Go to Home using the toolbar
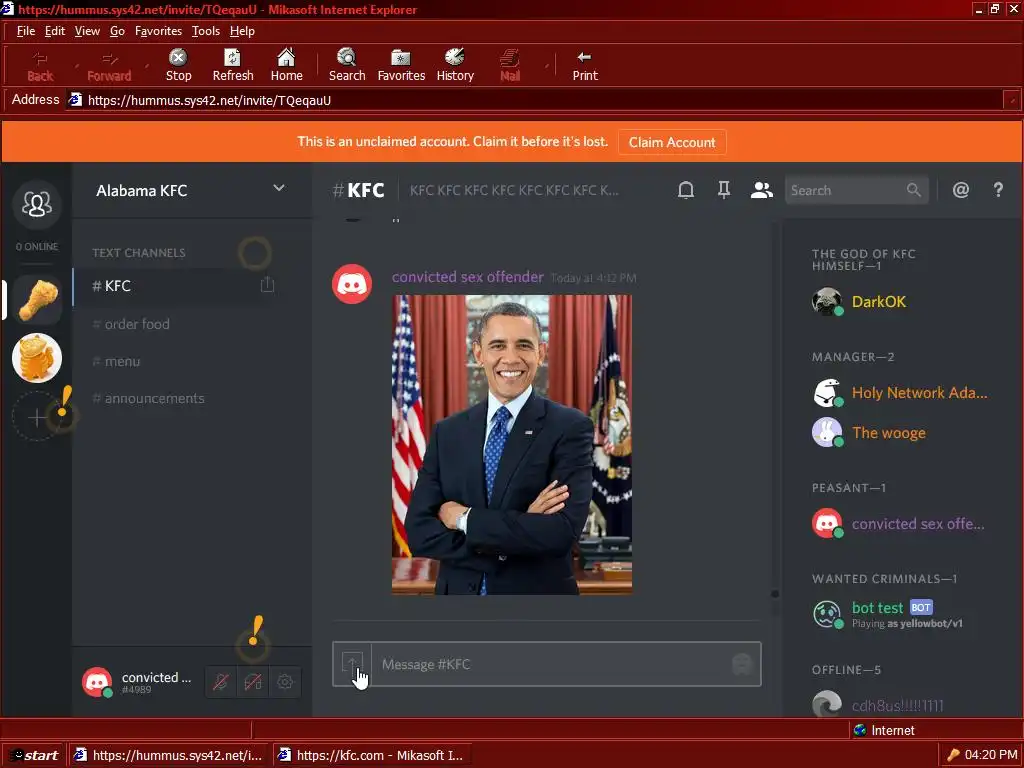 pyautogui.click(x=286, y=65)
